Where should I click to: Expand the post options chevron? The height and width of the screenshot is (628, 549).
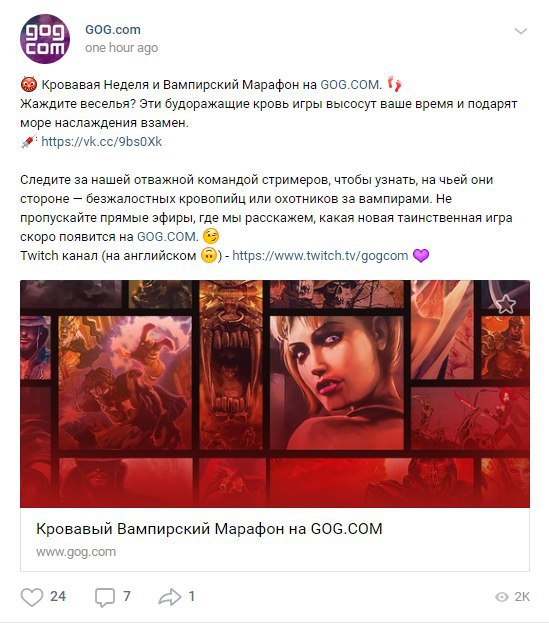[521, 31]
